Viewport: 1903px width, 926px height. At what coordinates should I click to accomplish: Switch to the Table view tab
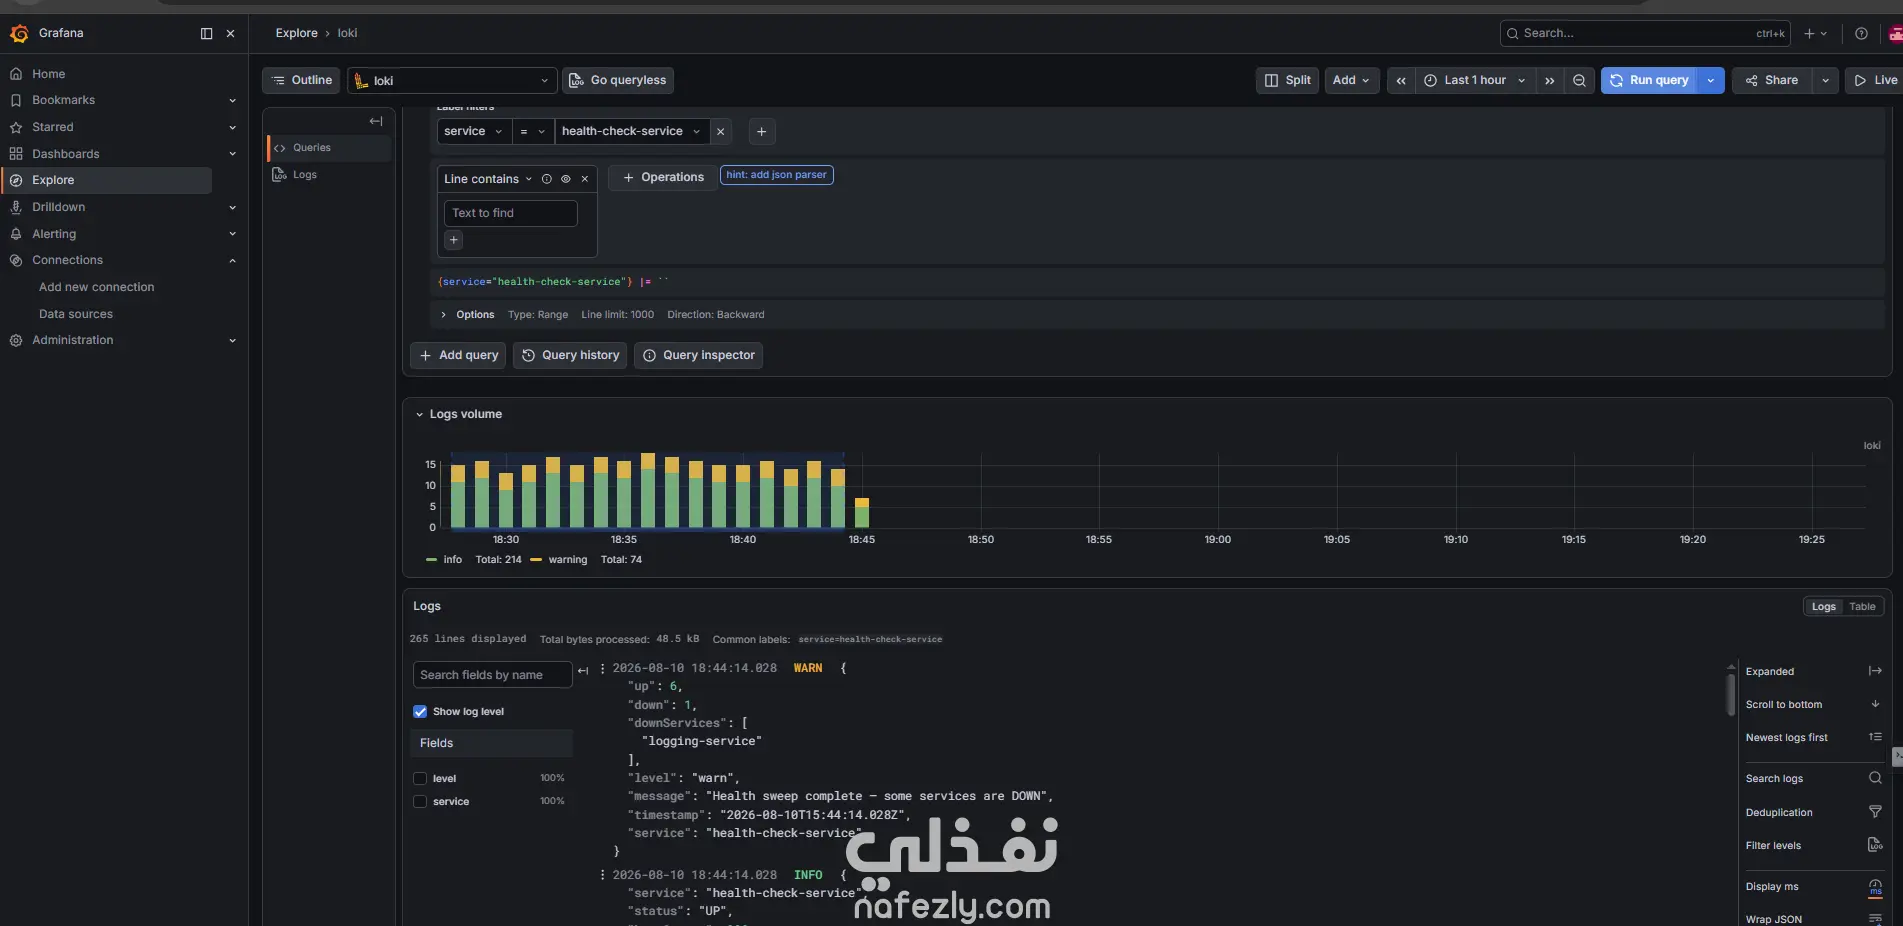tap(1862, 607)
